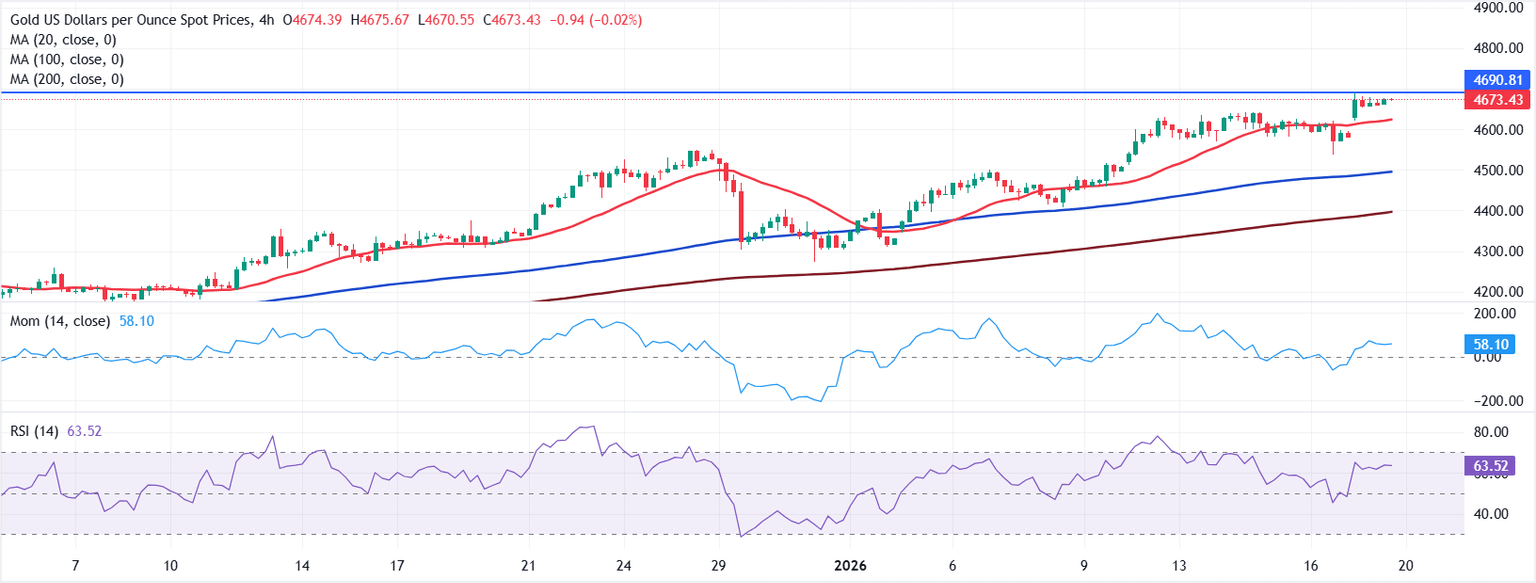1536x583 pixels.
Task: Click the 2026 label on the time axis
Action: coord(853,565)
